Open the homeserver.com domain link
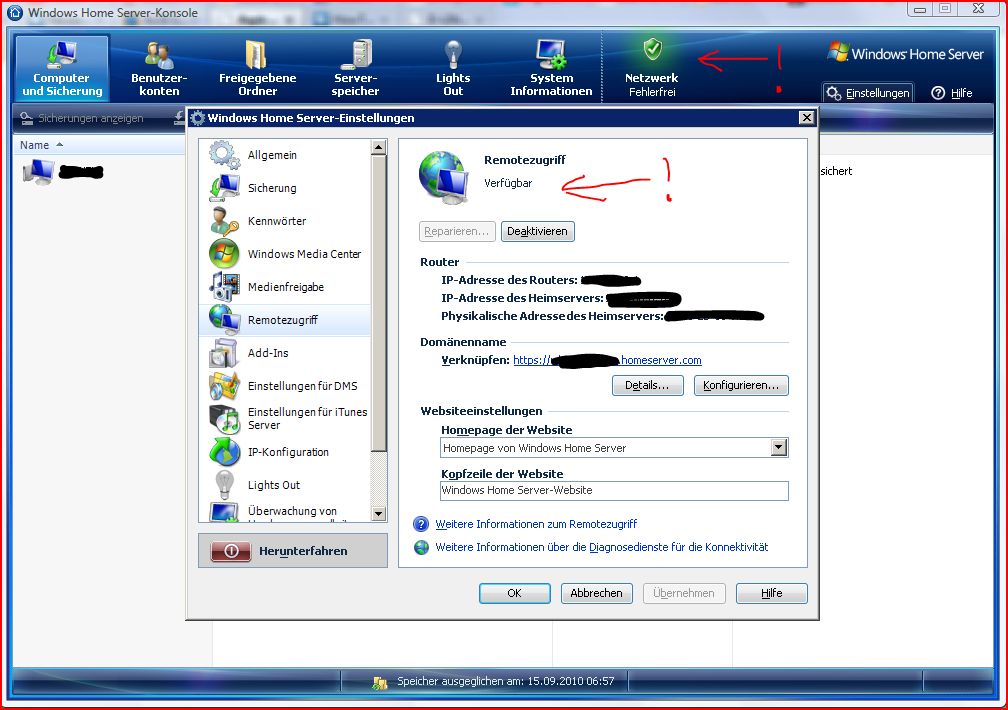This screenshot has height=710, width=1008. [607, 361]
